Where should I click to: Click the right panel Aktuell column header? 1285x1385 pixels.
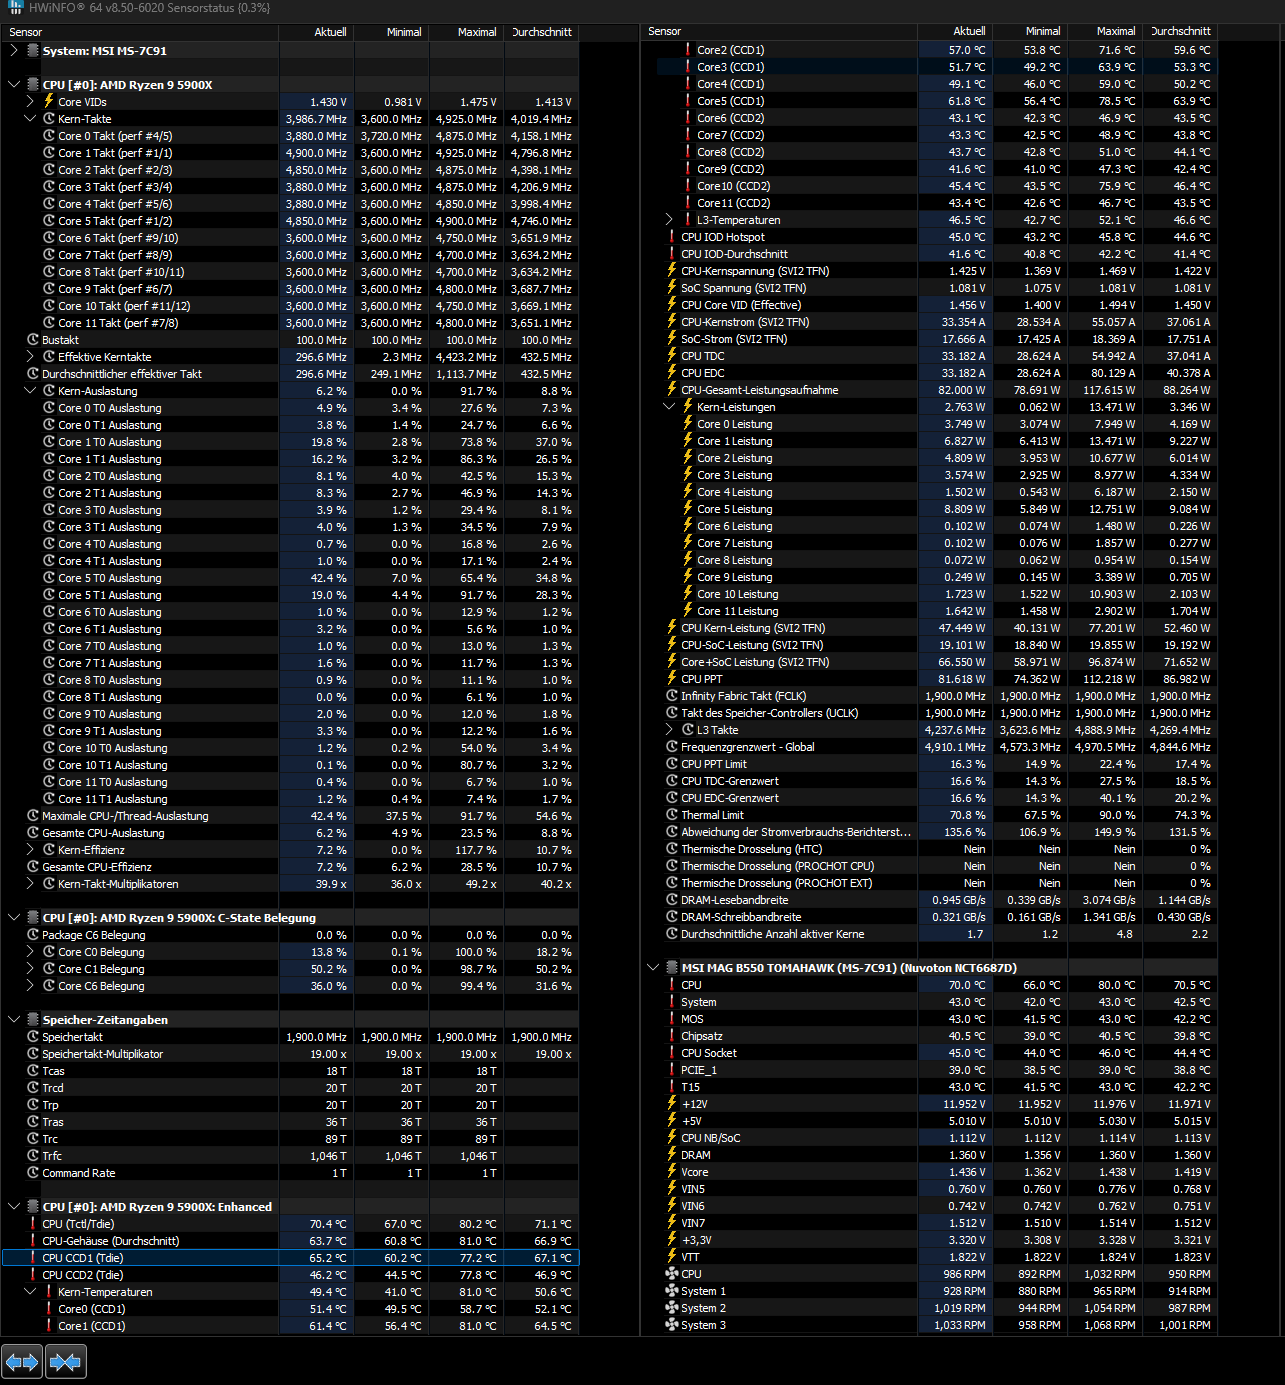point(954,31)
